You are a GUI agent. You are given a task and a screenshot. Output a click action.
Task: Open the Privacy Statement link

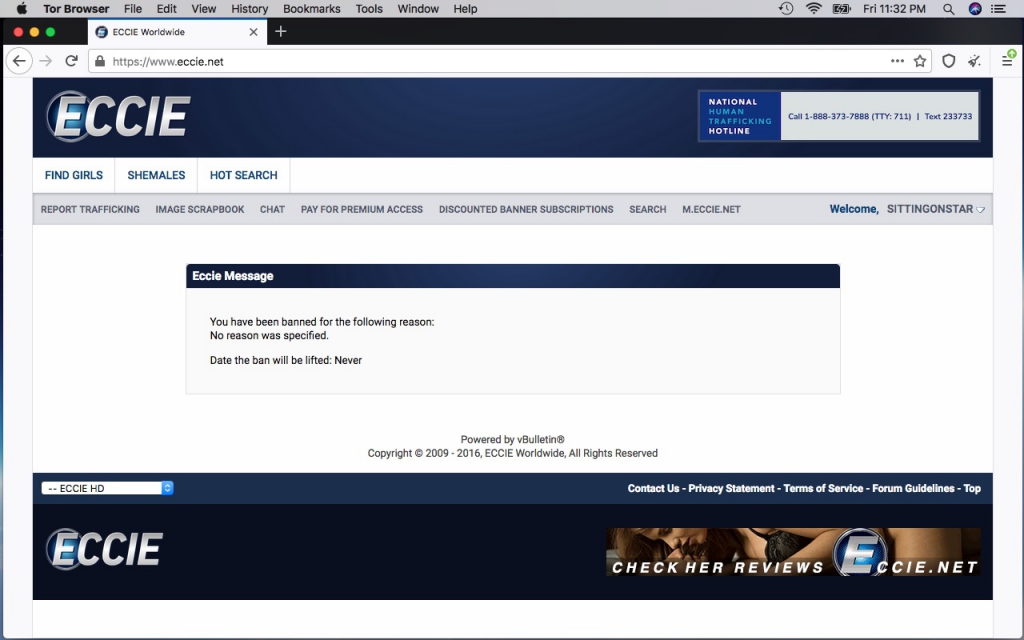pyautogui.click(x=731, y=488)
